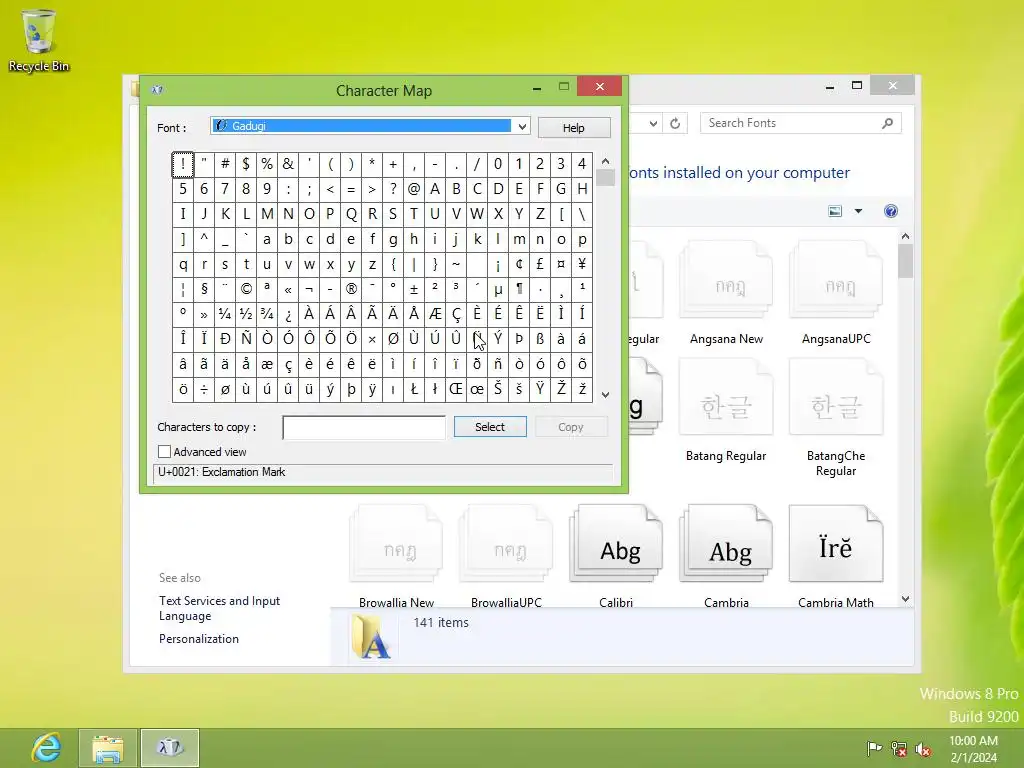Viewport: 1024px width, 768px height.
Task: Select the ¿ inverted question mark cell
Action: pyautogui.click(x=288, y=314)
